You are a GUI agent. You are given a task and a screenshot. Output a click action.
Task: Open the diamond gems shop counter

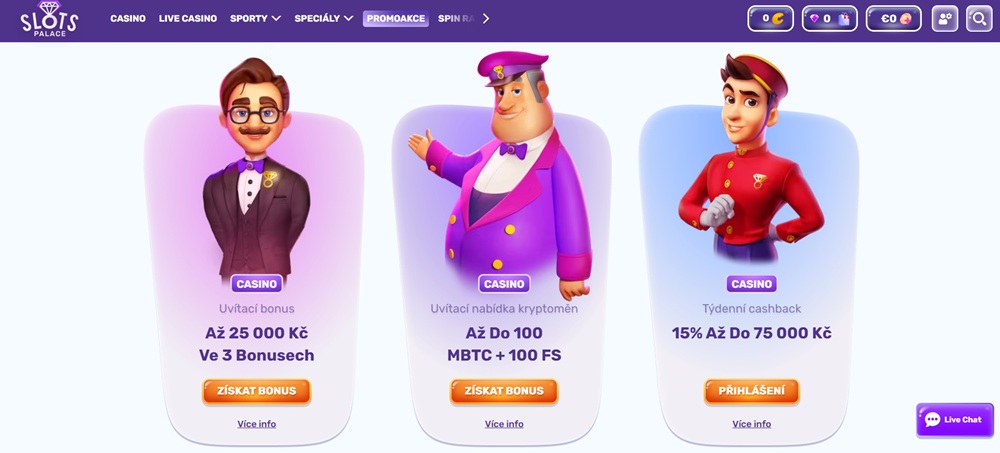pos(830,19)
